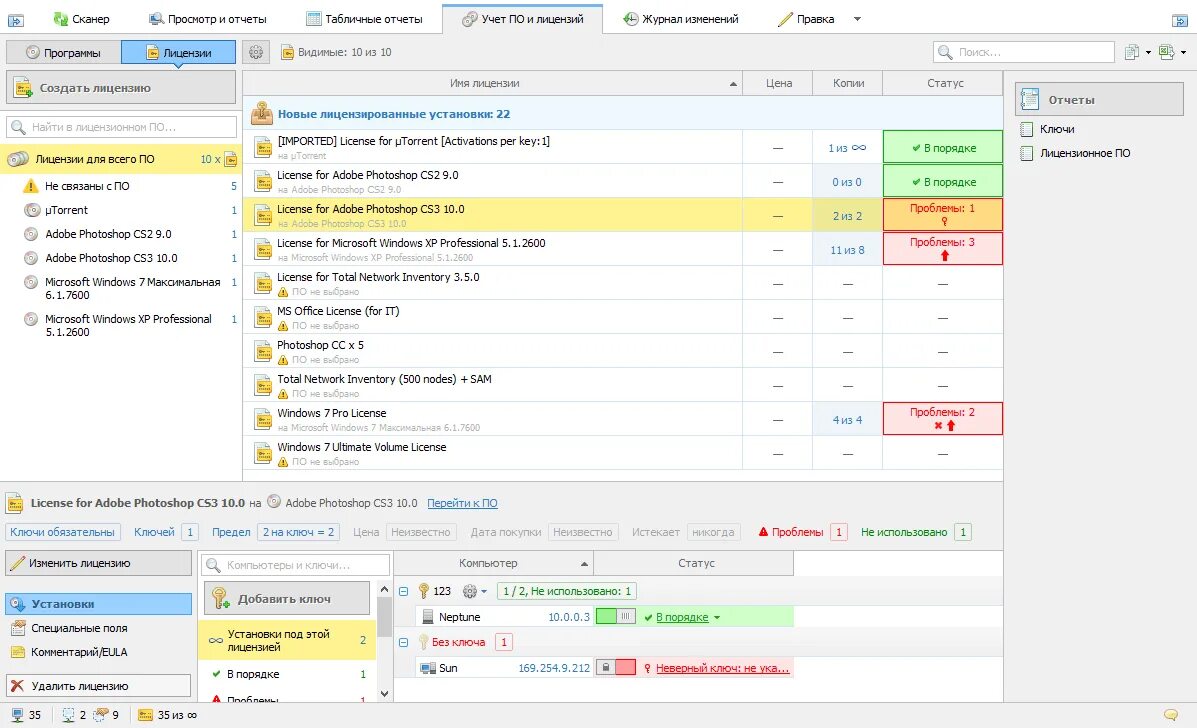This screenshot has width=1197, height=728.
Task: Click icon of Windows XP Professional license row
Action: click(x=263, y=250)
